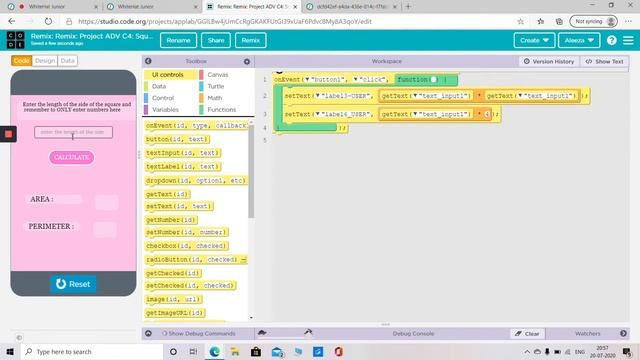Clear the debug console
Viewport: 640px width, 360px height.
(527, 333)
